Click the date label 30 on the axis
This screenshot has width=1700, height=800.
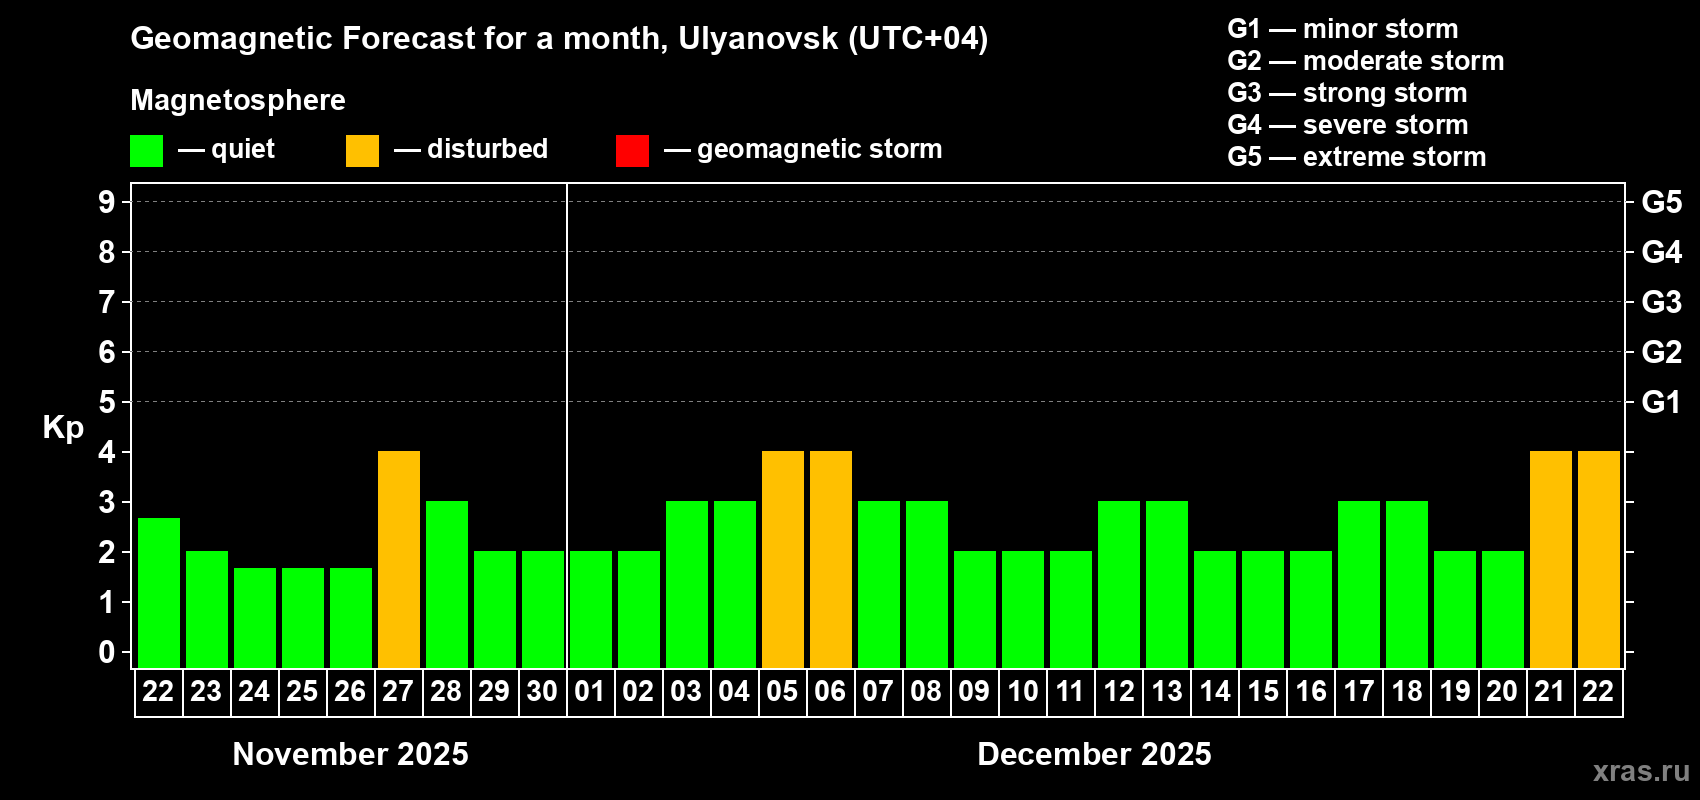(x=542, y=692)
